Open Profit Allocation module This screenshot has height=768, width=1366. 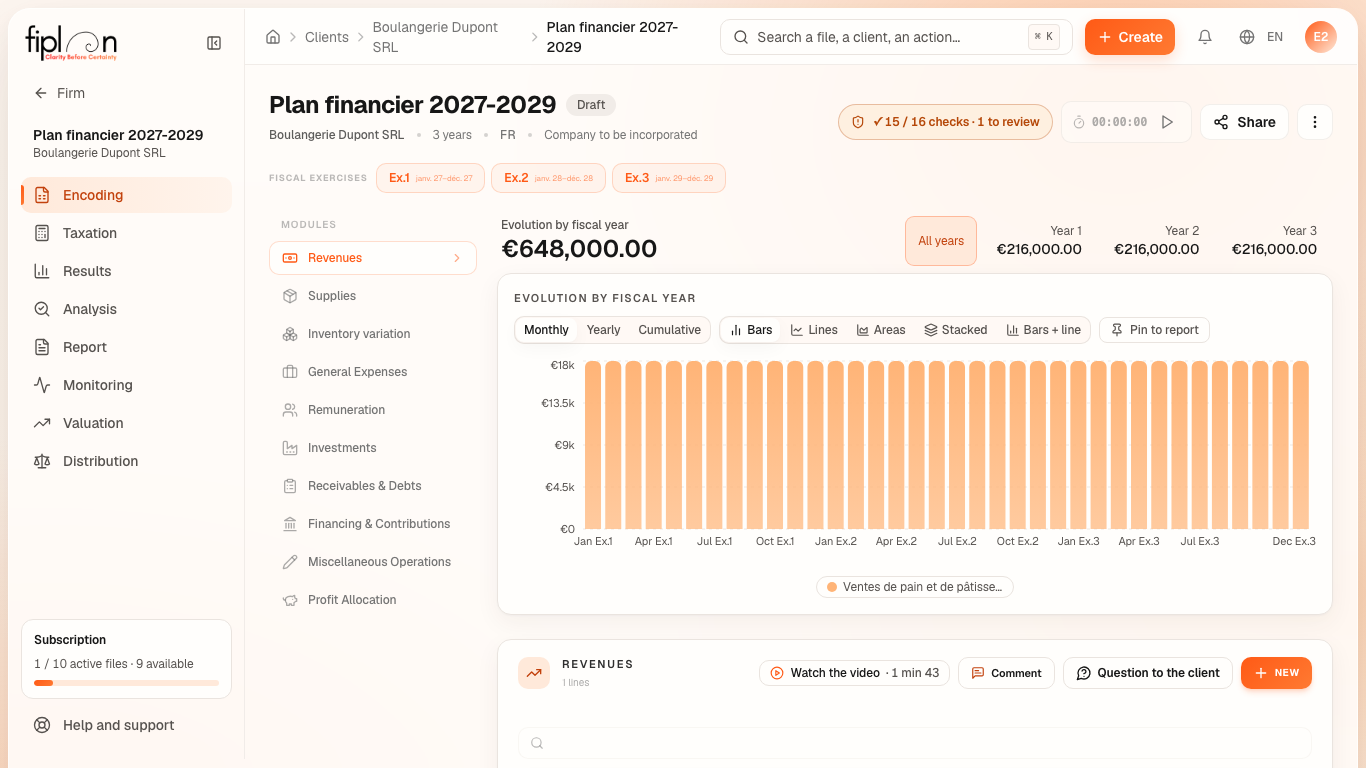tap(373, 600)
